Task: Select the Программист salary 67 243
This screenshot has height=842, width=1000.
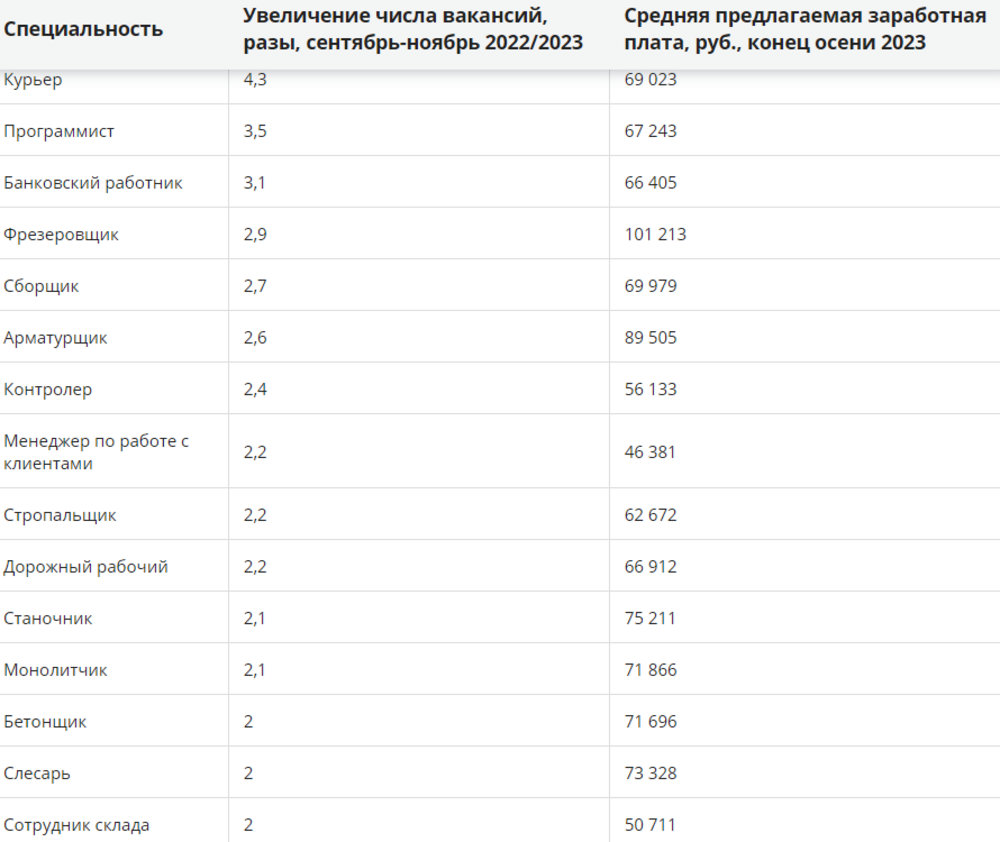Action: (x=650, y=131)
